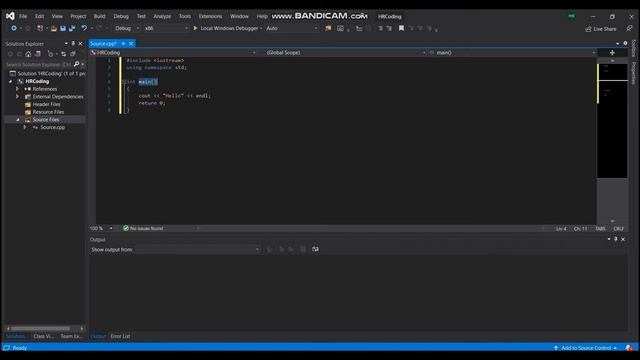The height and width of the screenshot is (360, 640).
Task: Close the Output panel
Action: pos(623,239)
